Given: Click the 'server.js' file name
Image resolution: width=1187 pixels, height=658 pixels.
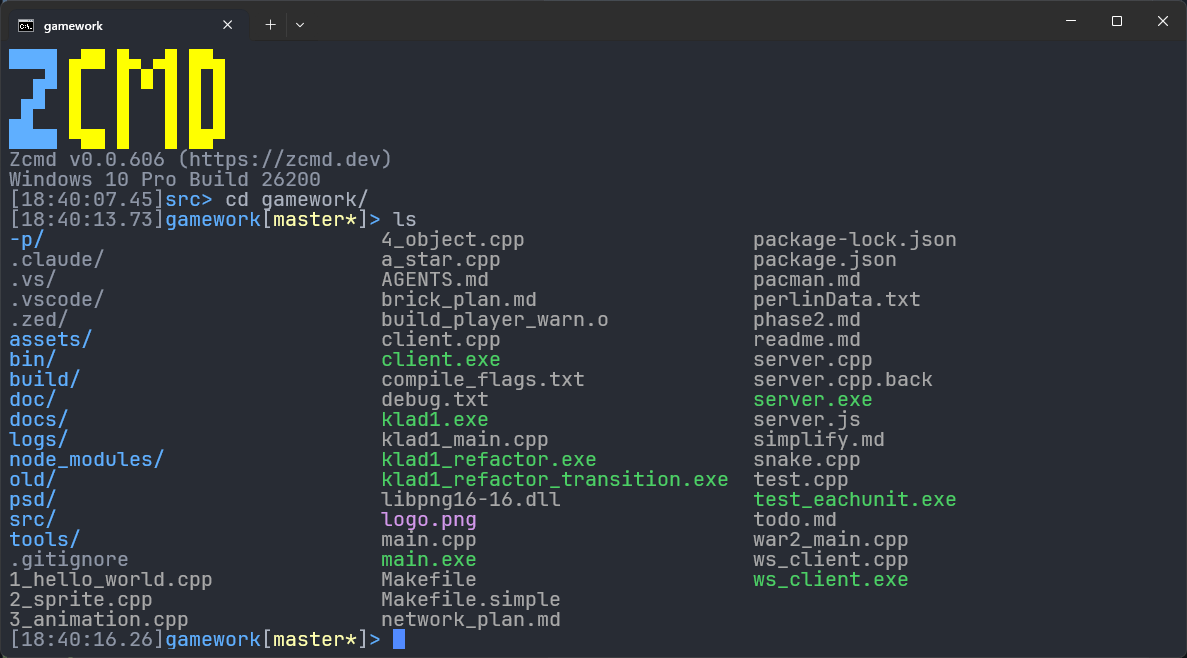Looking at the screenshot, I should [x=806, y=419].
